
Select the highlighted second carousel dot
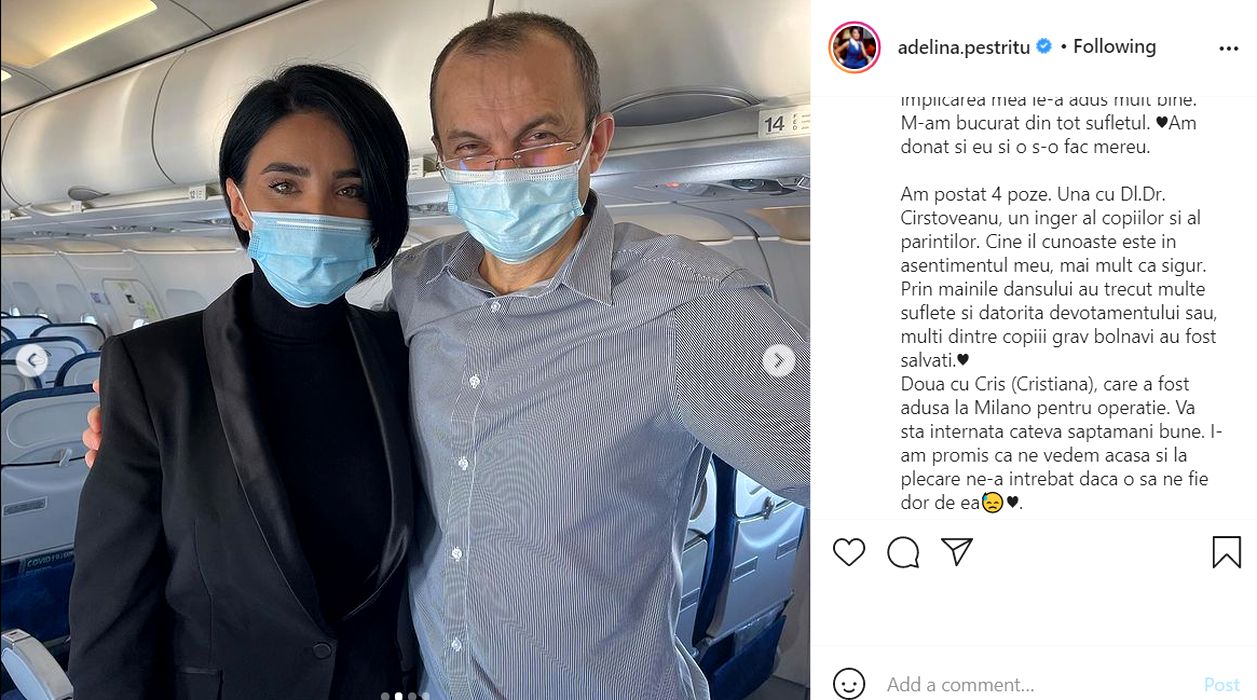tap(399, 696)
